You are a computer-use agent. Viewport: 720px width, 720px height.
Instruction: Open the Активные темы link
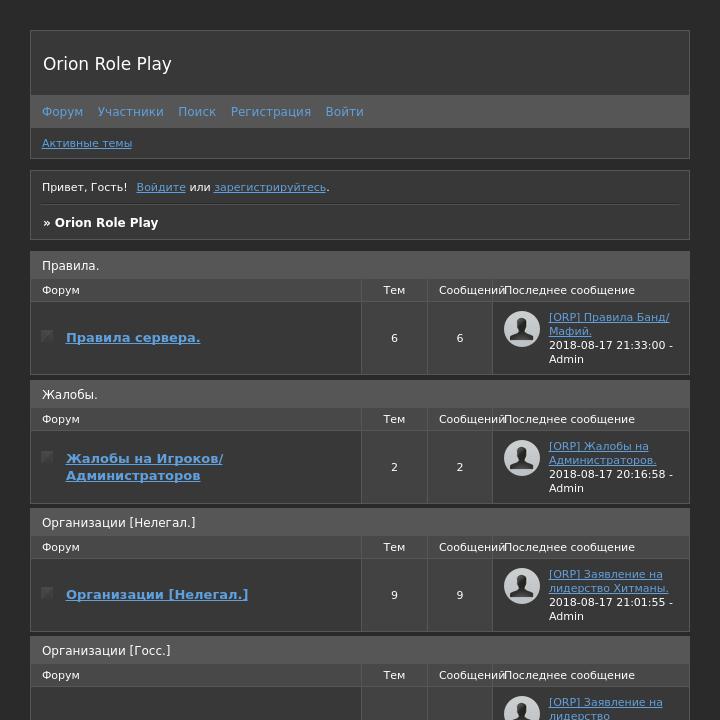tap(87, 143)
